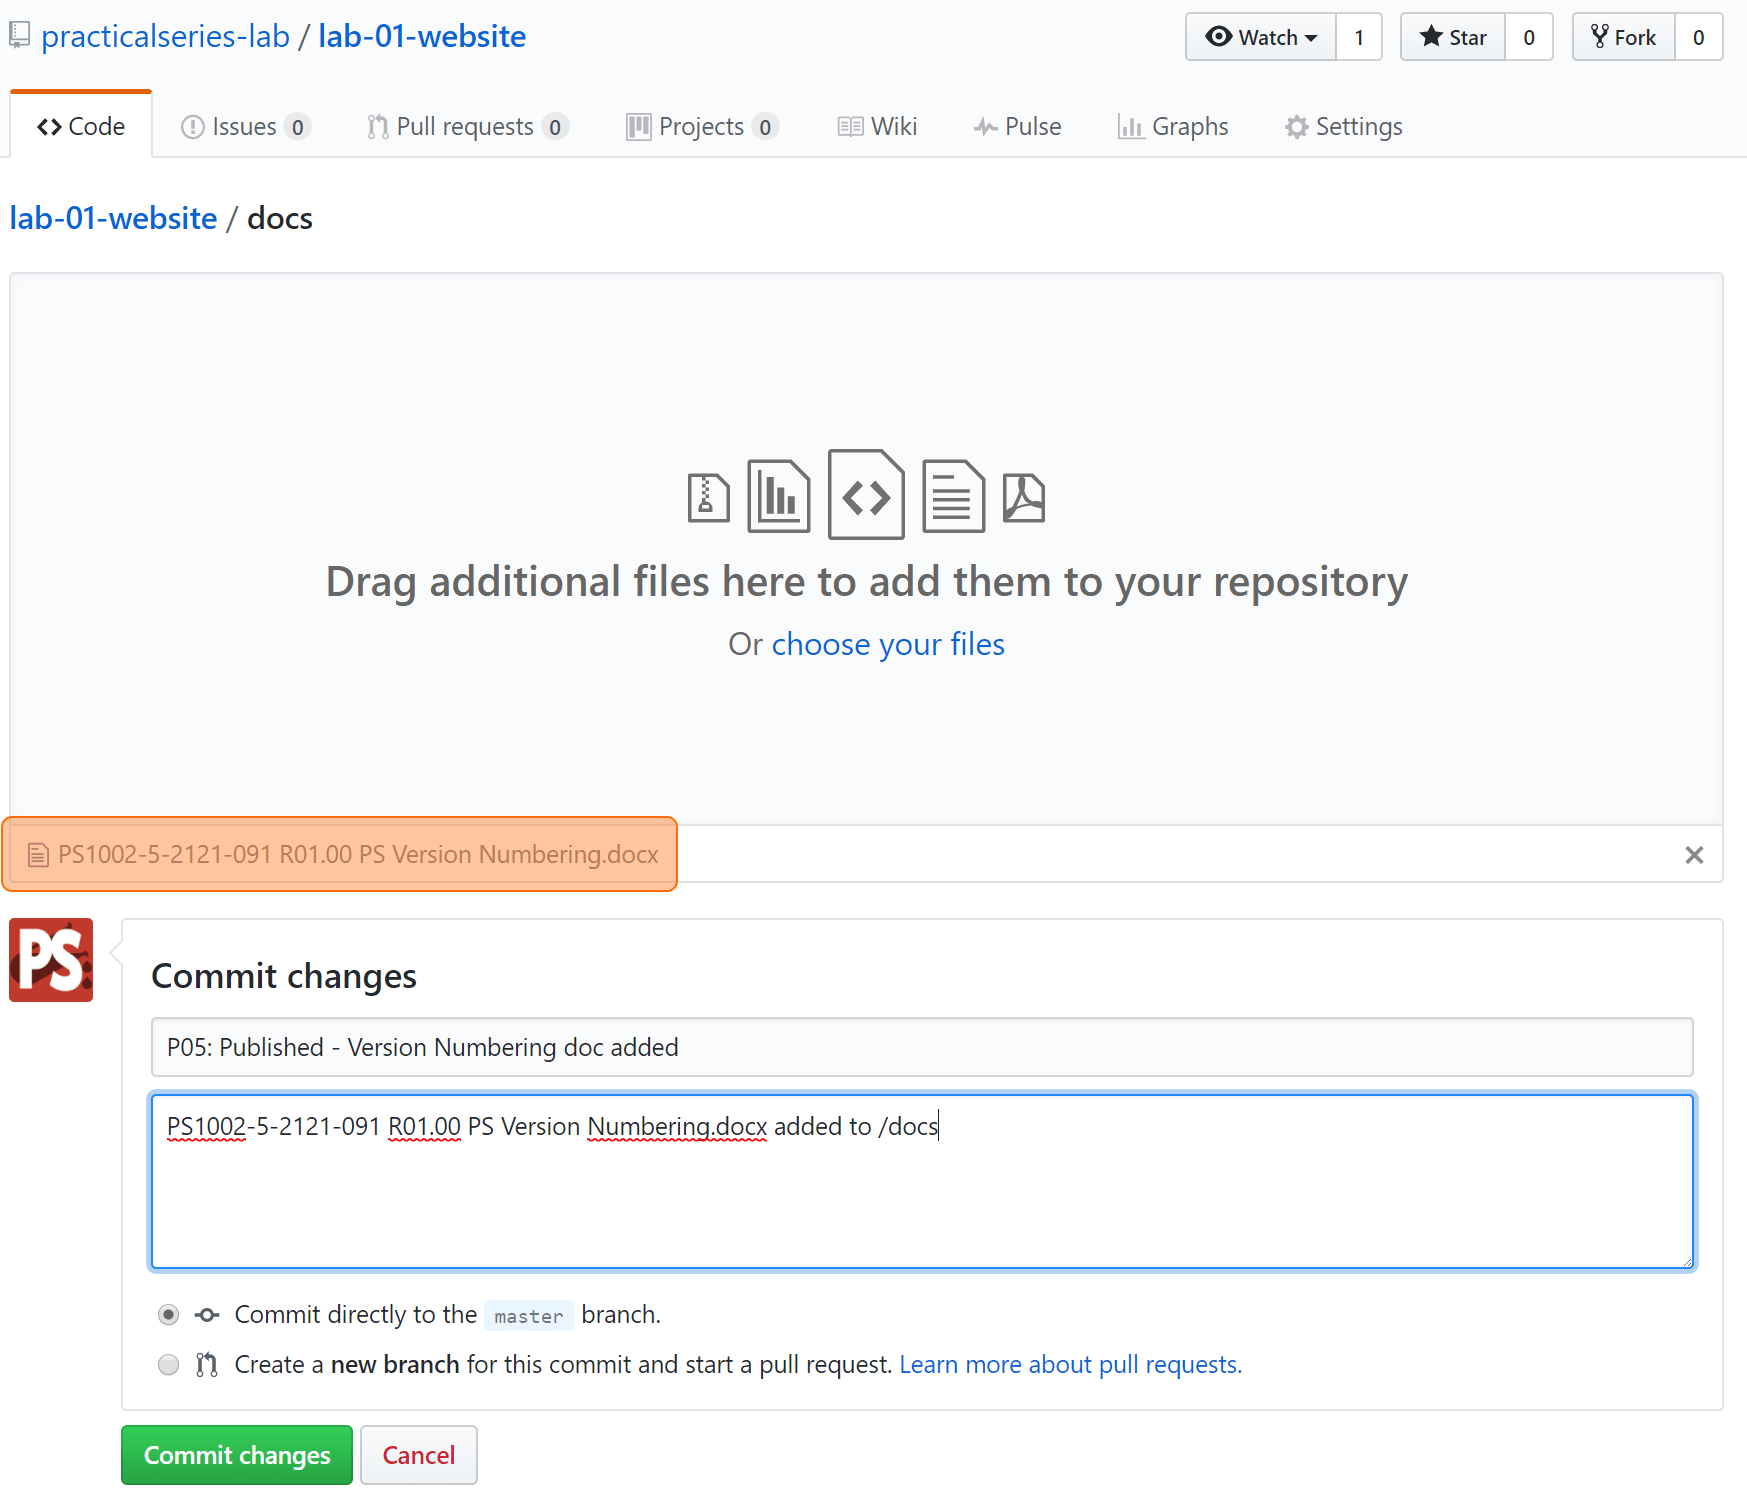Click the code file icon in drop zone
The image size is (1747, 1496).
click(x=867, y=494)
